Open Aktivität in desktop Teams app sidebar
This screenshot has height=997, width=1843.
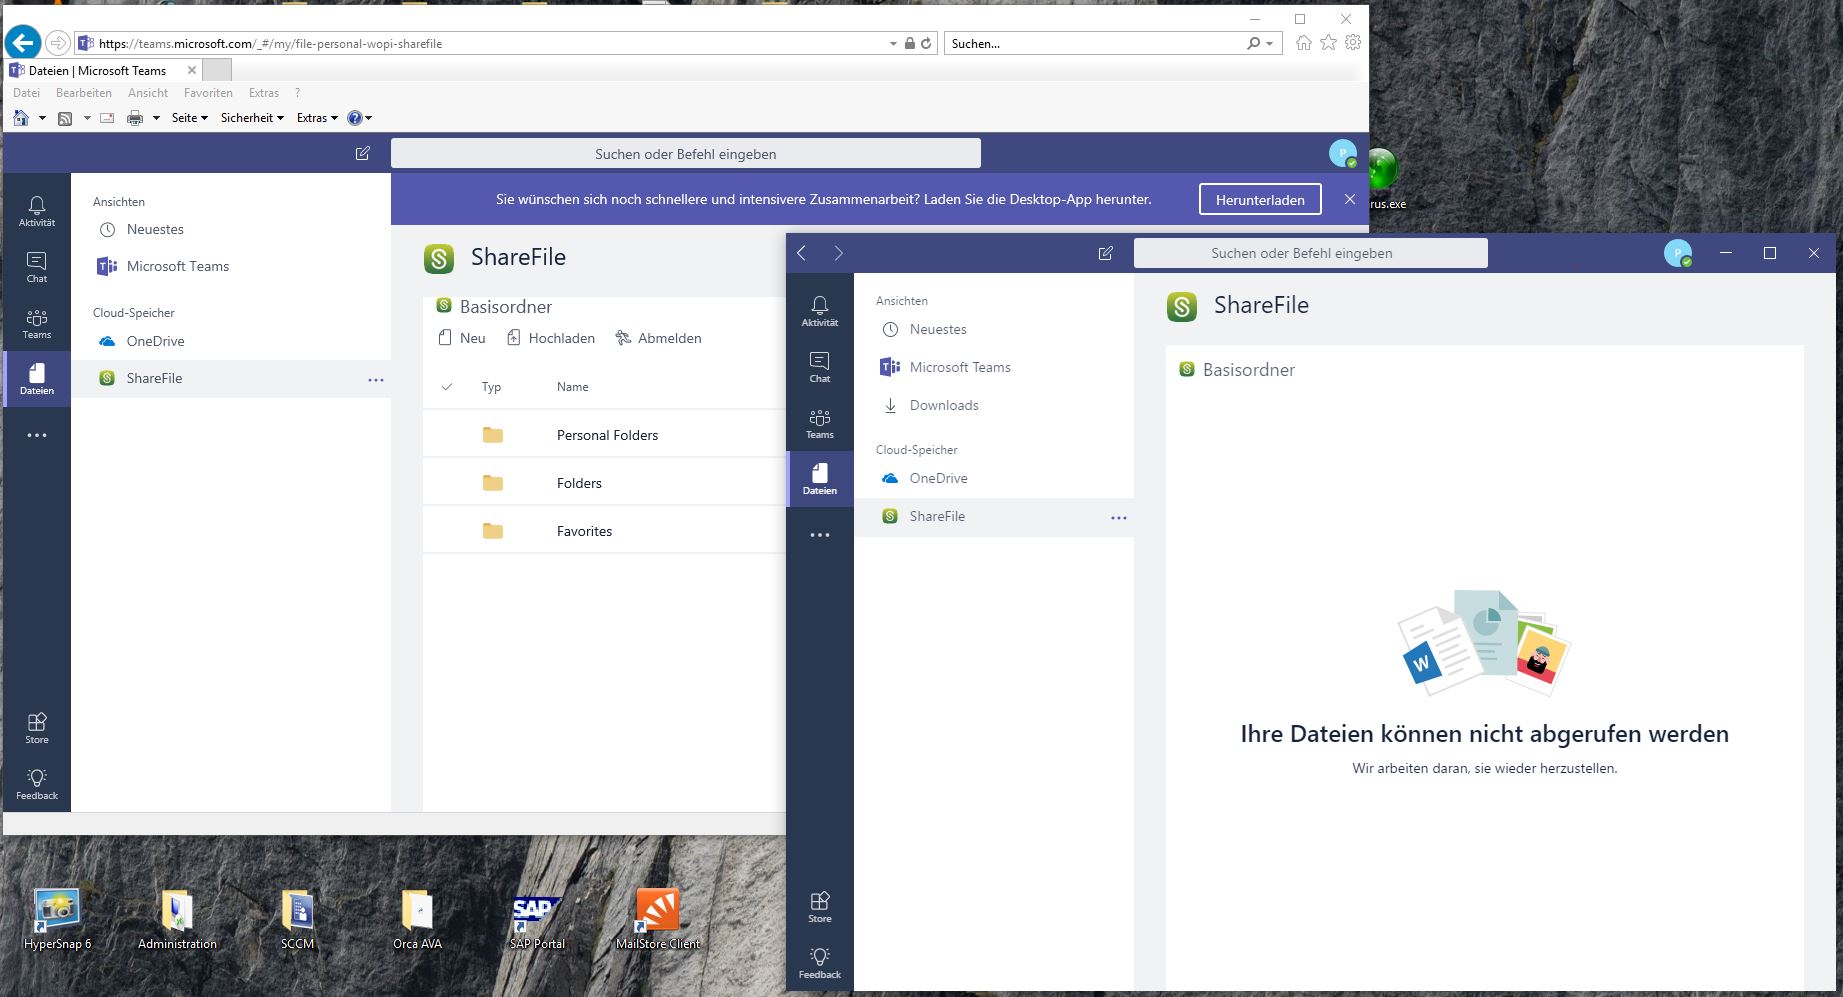click(820, 311)
